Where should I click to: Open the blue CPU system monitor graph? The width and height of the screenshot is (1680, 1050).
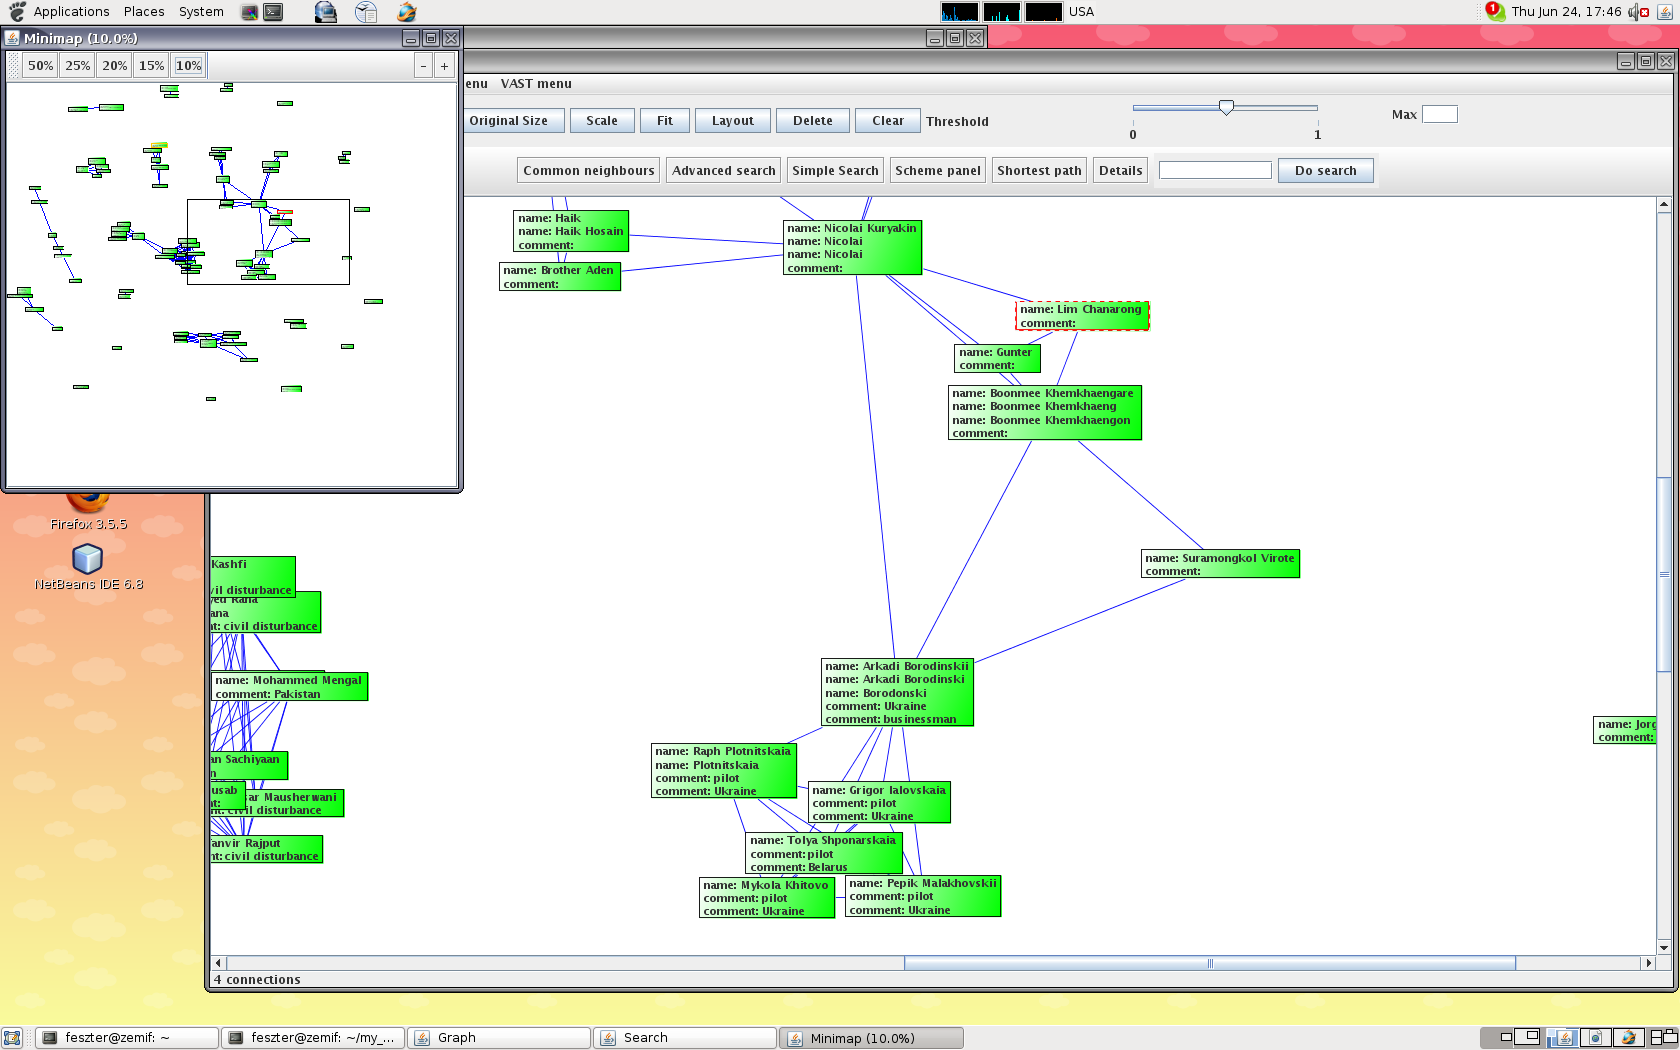960,12
